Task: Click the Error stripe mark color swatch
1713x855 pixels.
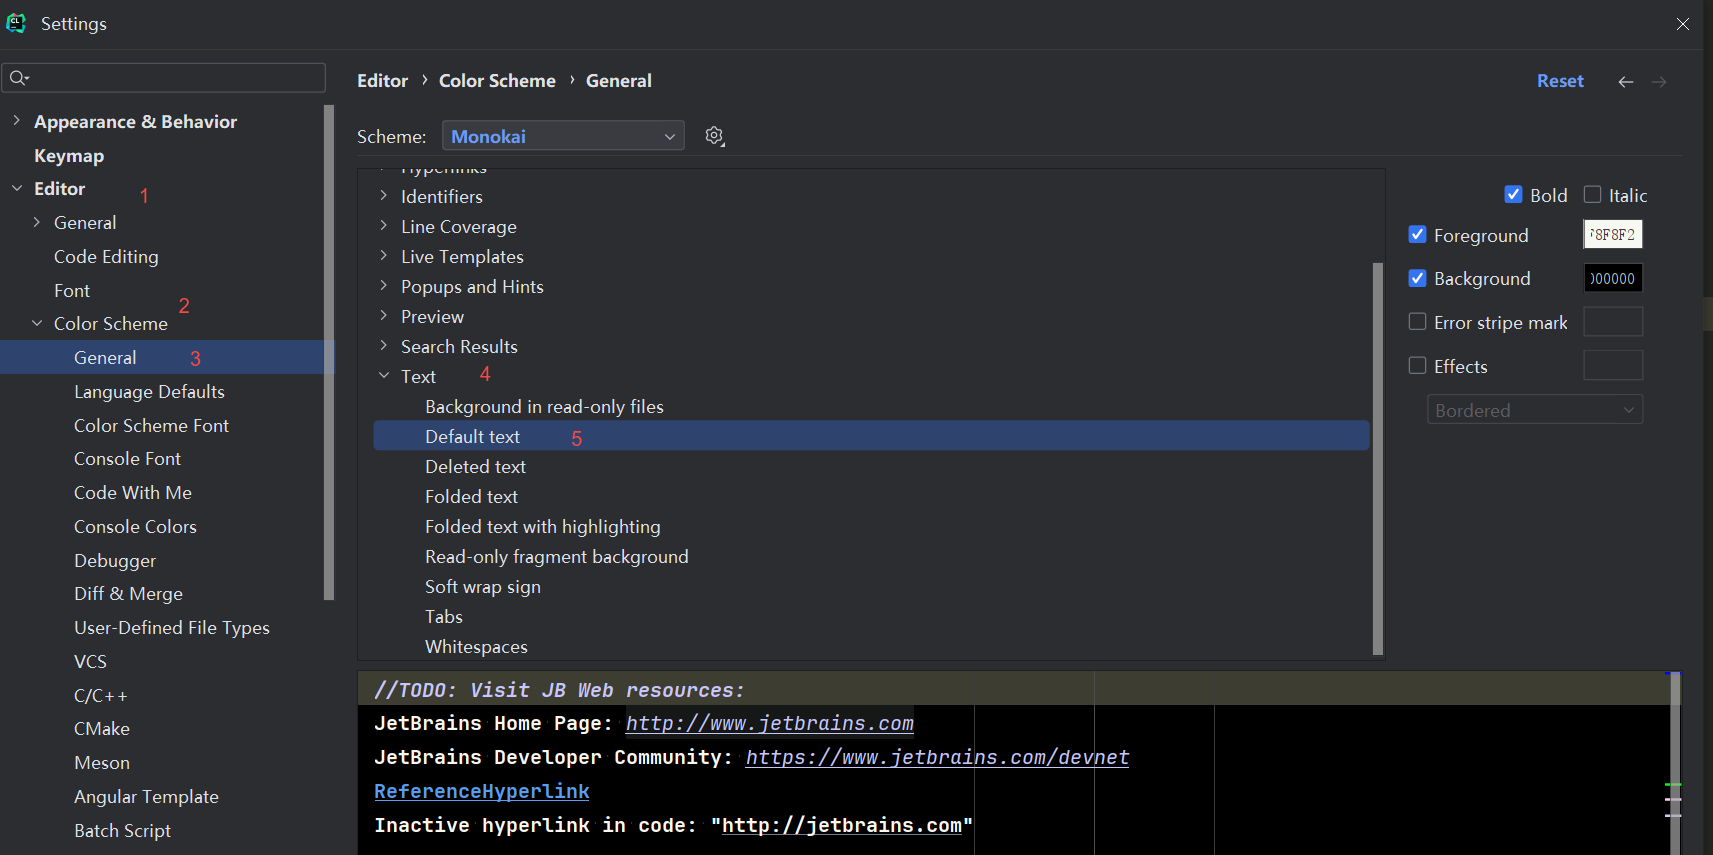Action: coord(1612,322)
